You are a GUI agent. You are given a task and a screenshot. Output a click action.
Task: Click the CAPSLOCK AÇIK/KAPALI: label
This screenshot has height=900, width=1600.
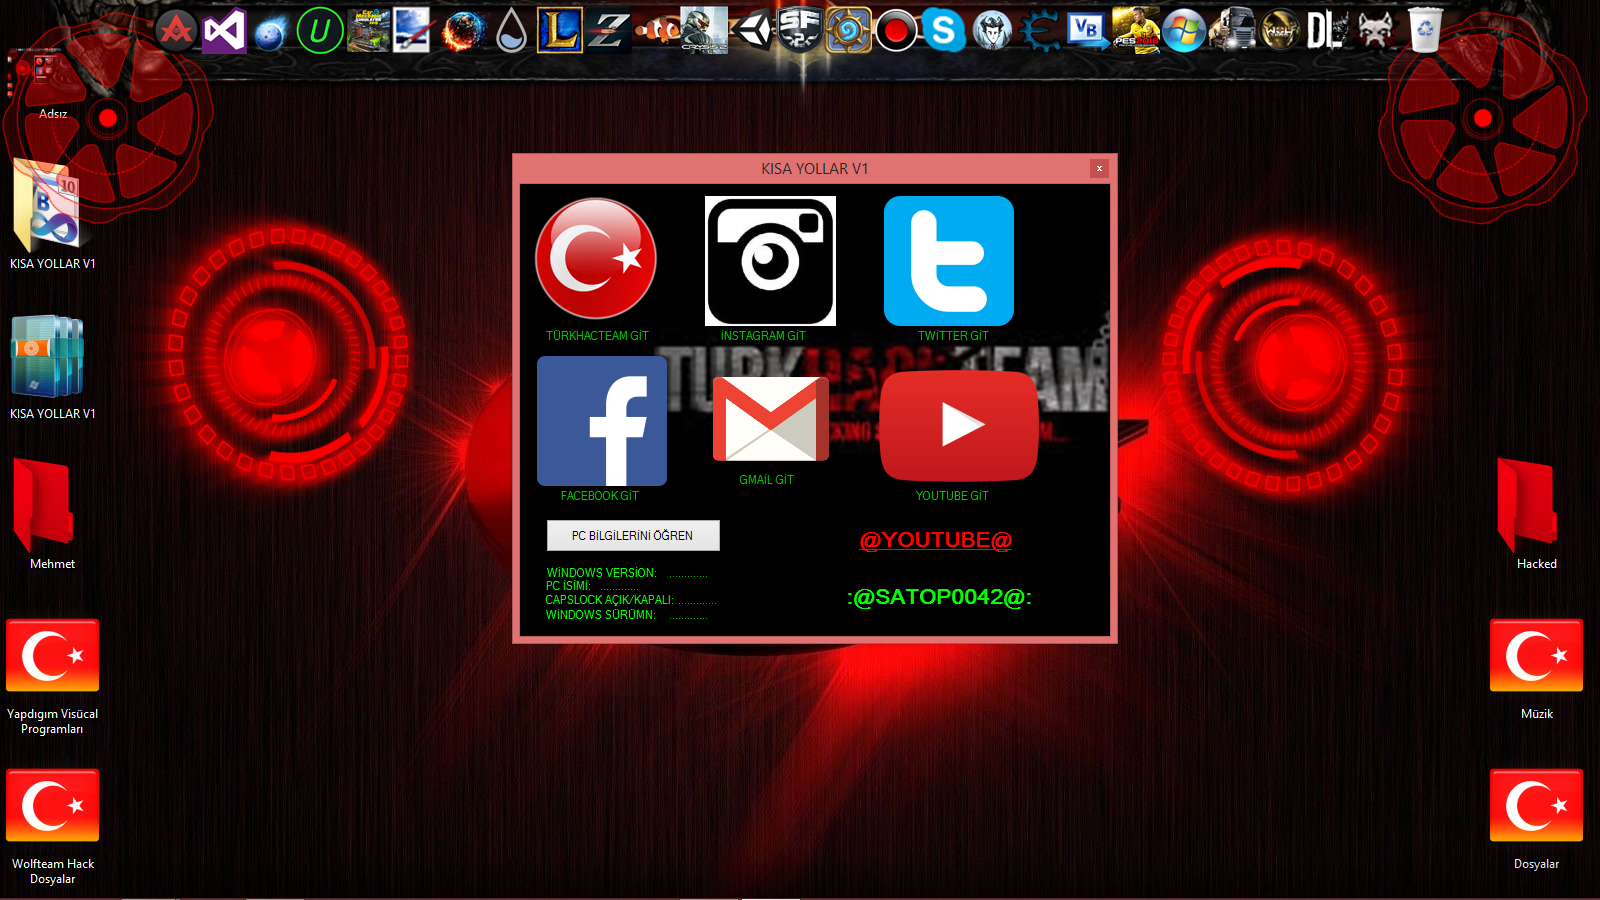[609, 600]
